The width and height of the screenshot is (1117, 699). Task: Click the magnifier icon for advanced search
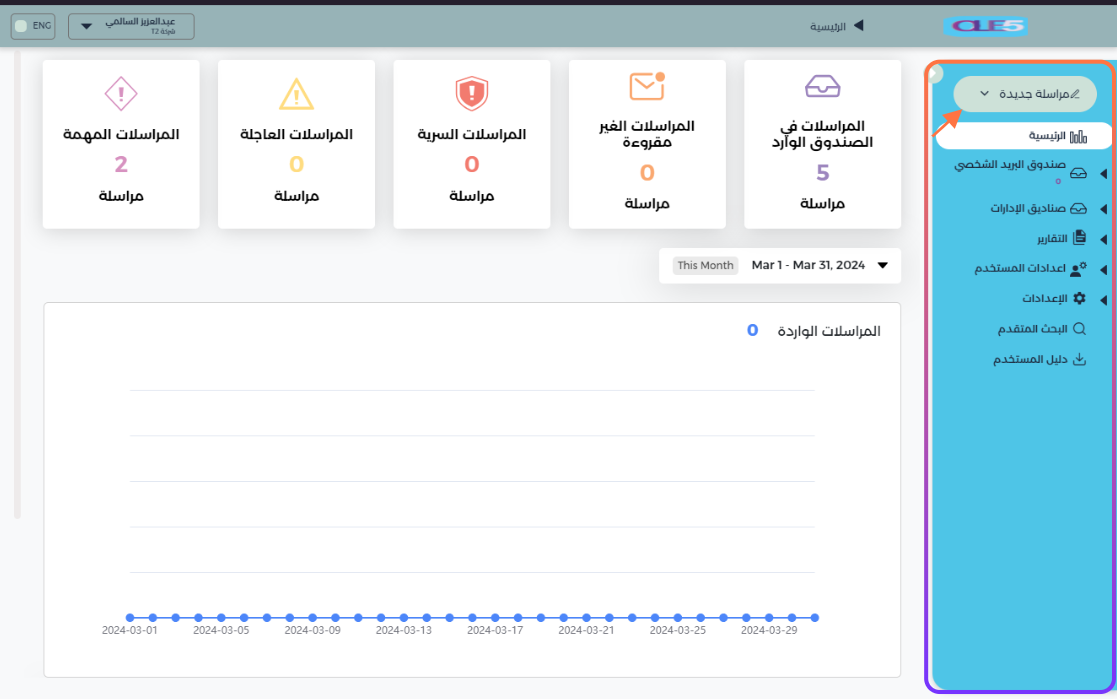click(x=1079, y=329)
